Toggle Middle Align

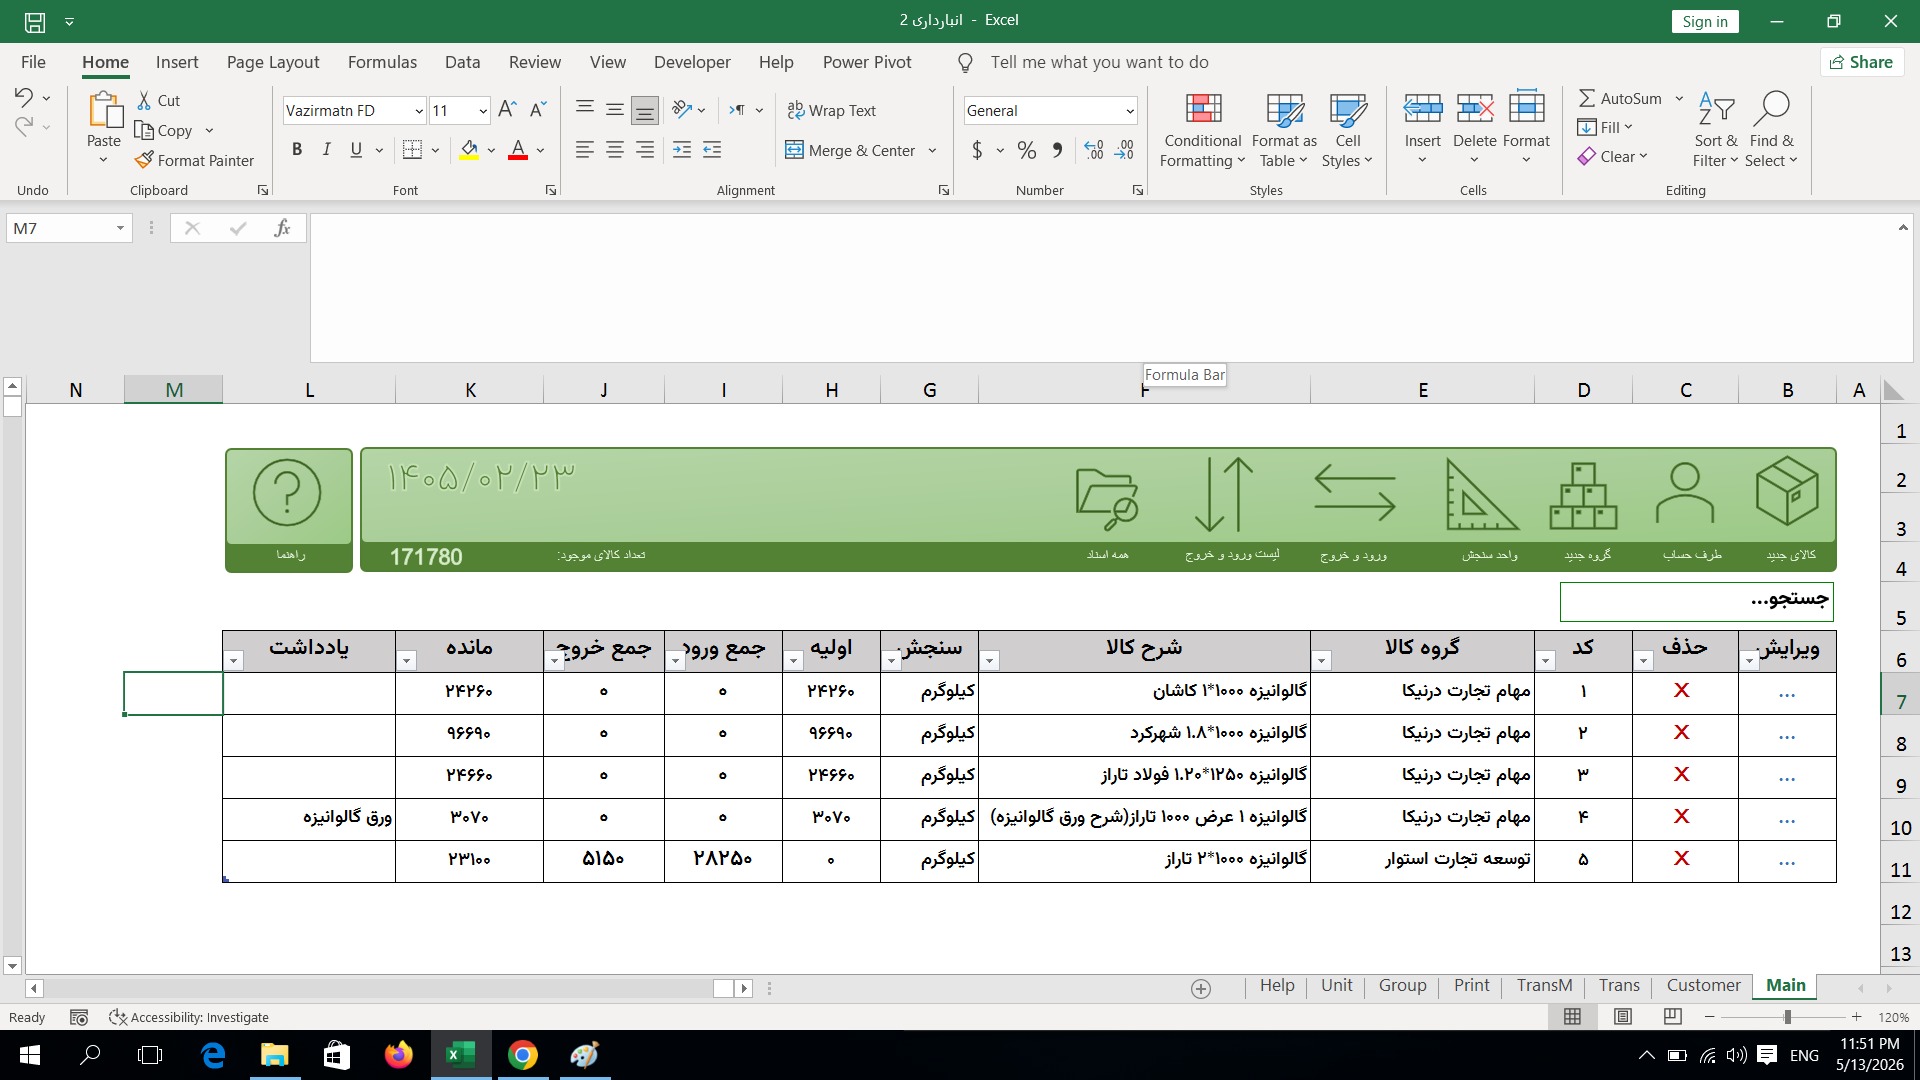coord(615,110)
